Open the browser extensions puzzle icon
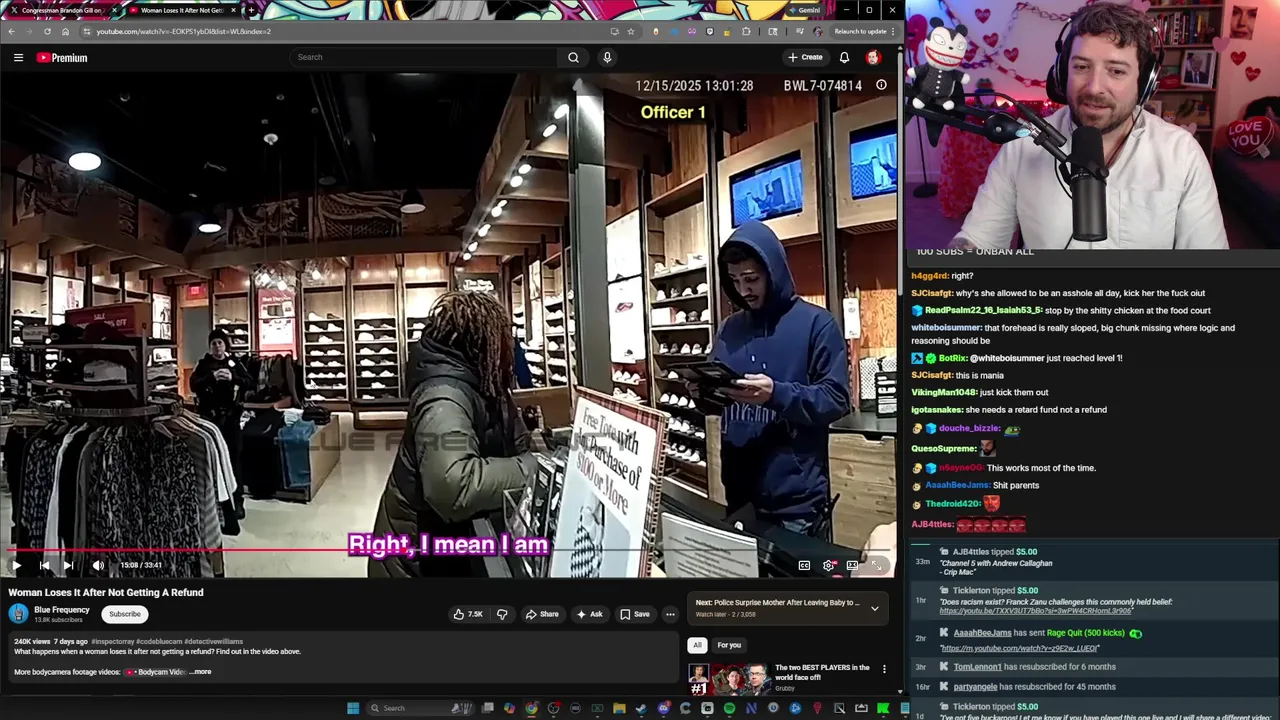This screenshot has width=1280, height=720. (x=746, y=31)
